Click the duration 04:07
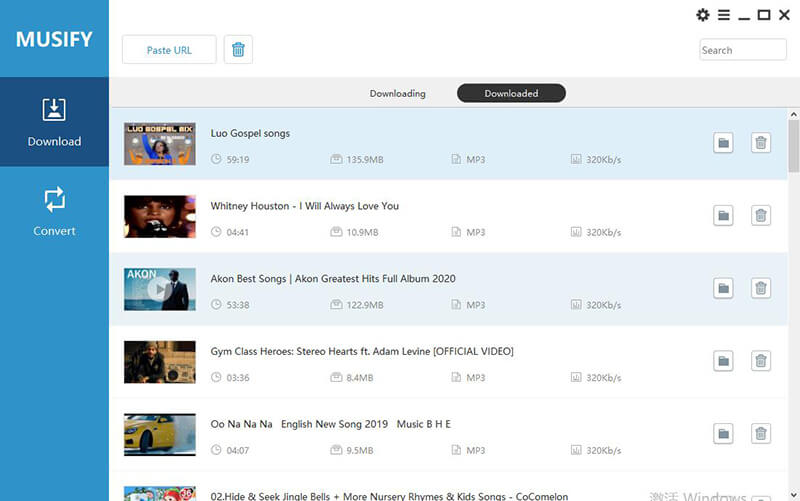 [238, 450]
